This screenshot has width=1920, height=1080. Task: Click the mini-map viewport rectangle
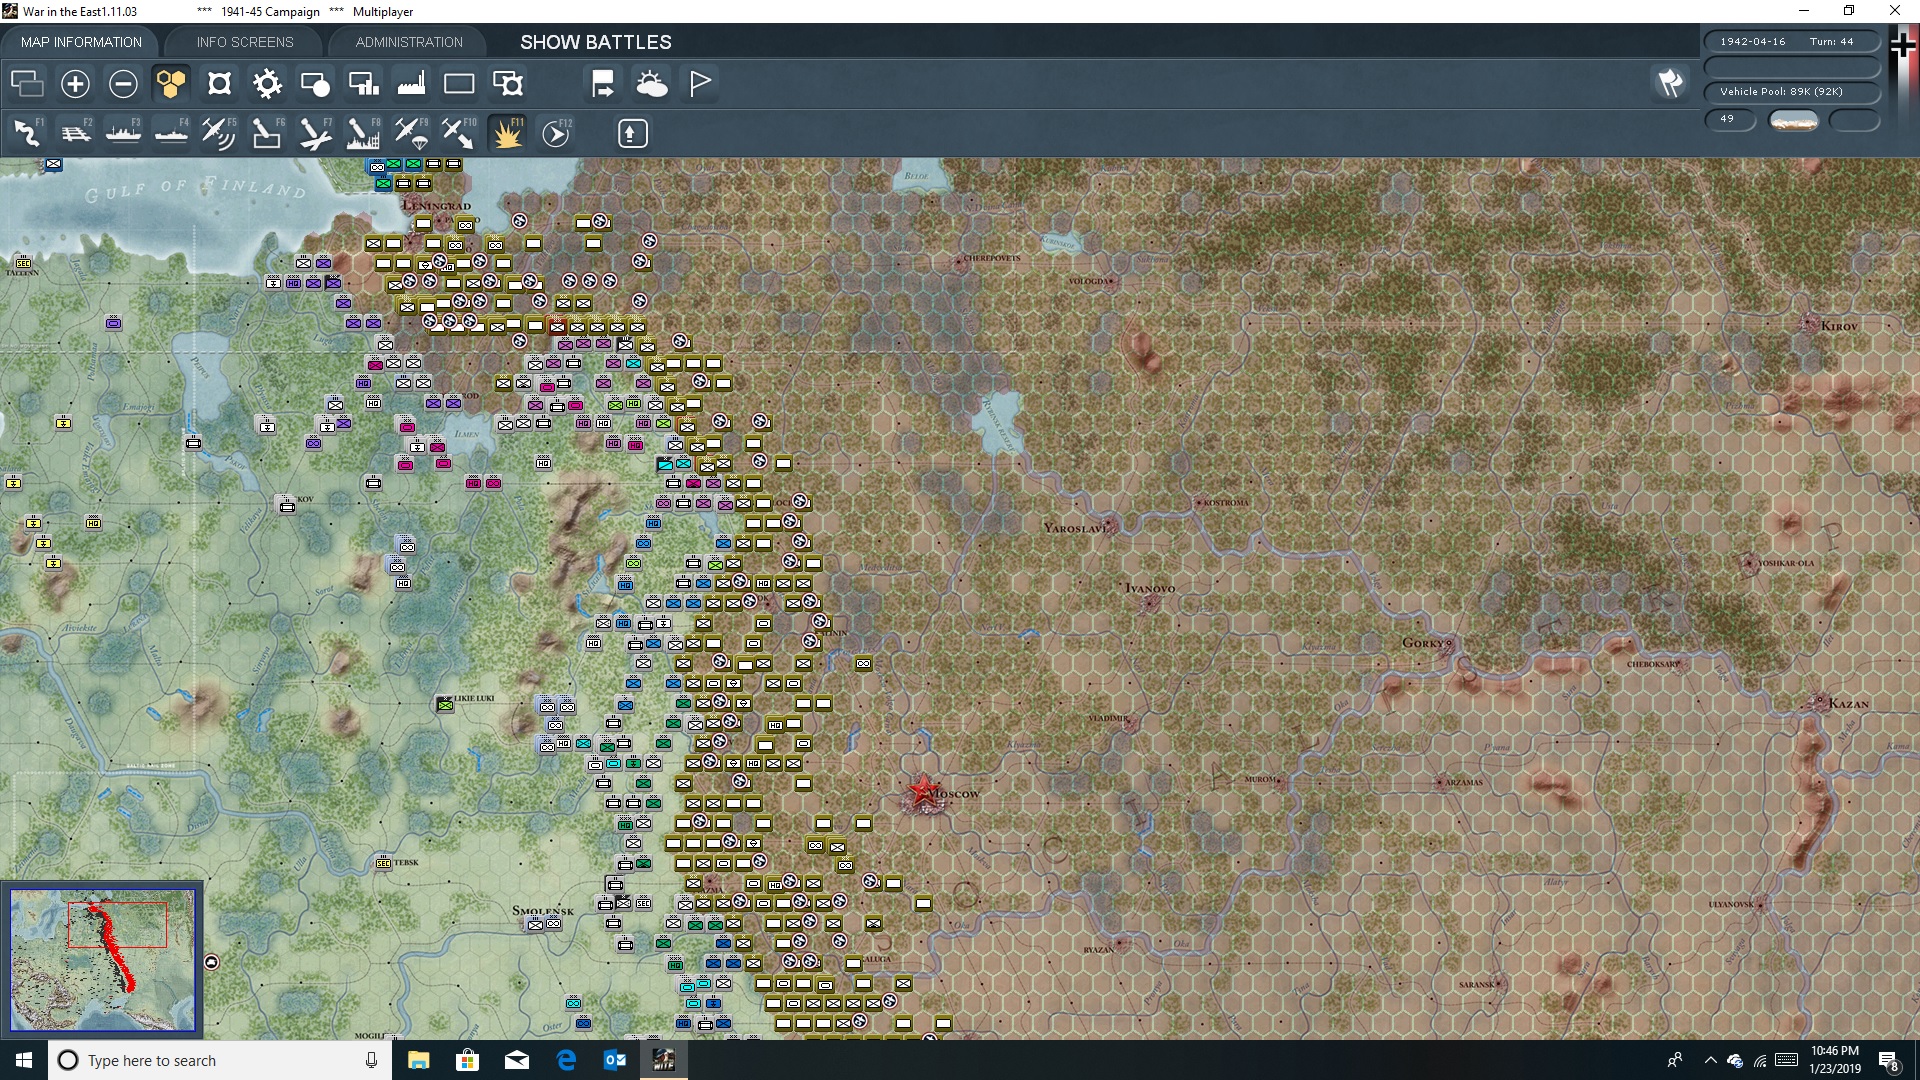[118, 925]
